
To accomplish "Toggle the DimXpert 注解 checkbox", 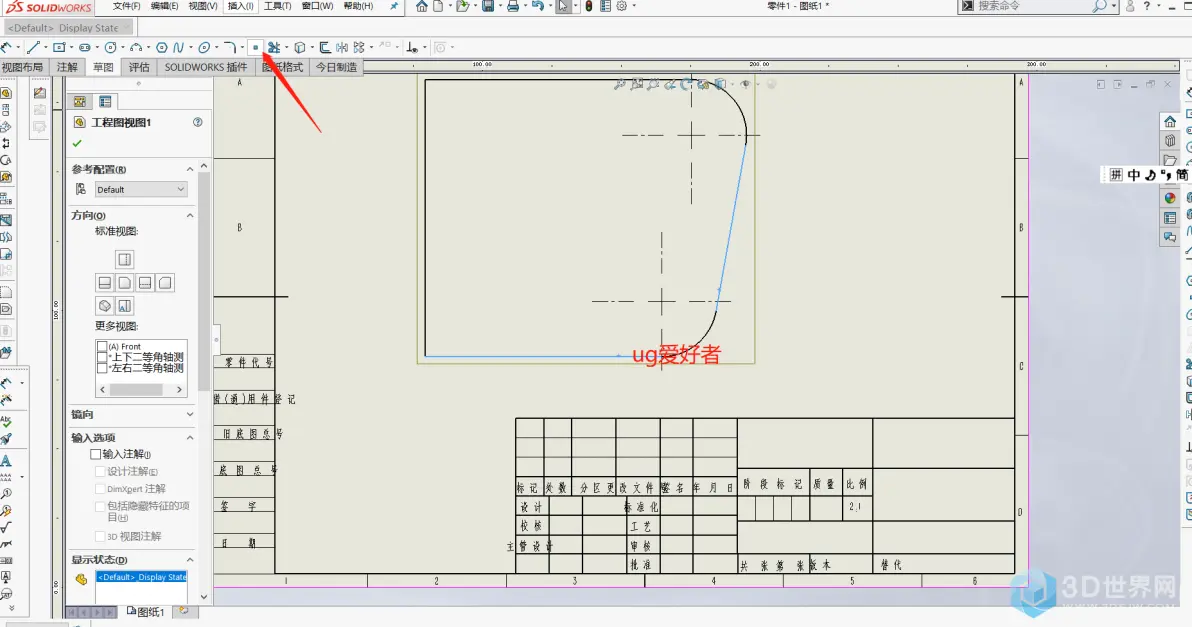I will [100, 489].
